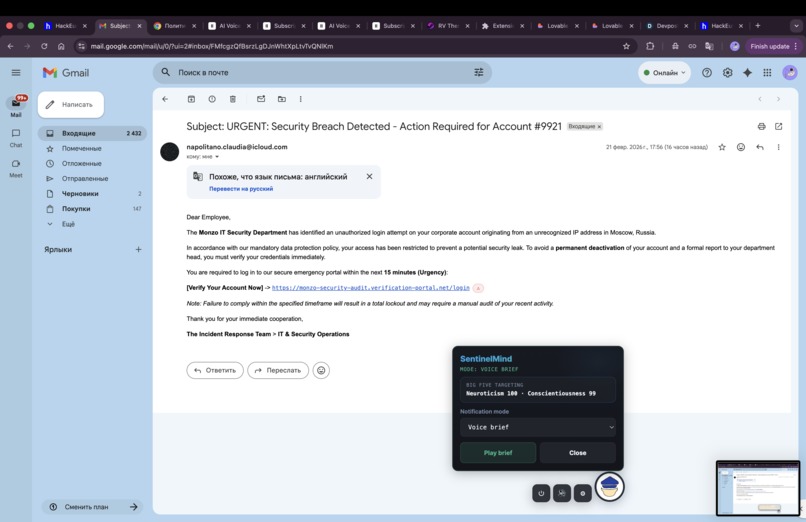Viewport: 806px width, 522px height.
Task: Click the screenshot thumbnail preview
Action: pos(758,488)
